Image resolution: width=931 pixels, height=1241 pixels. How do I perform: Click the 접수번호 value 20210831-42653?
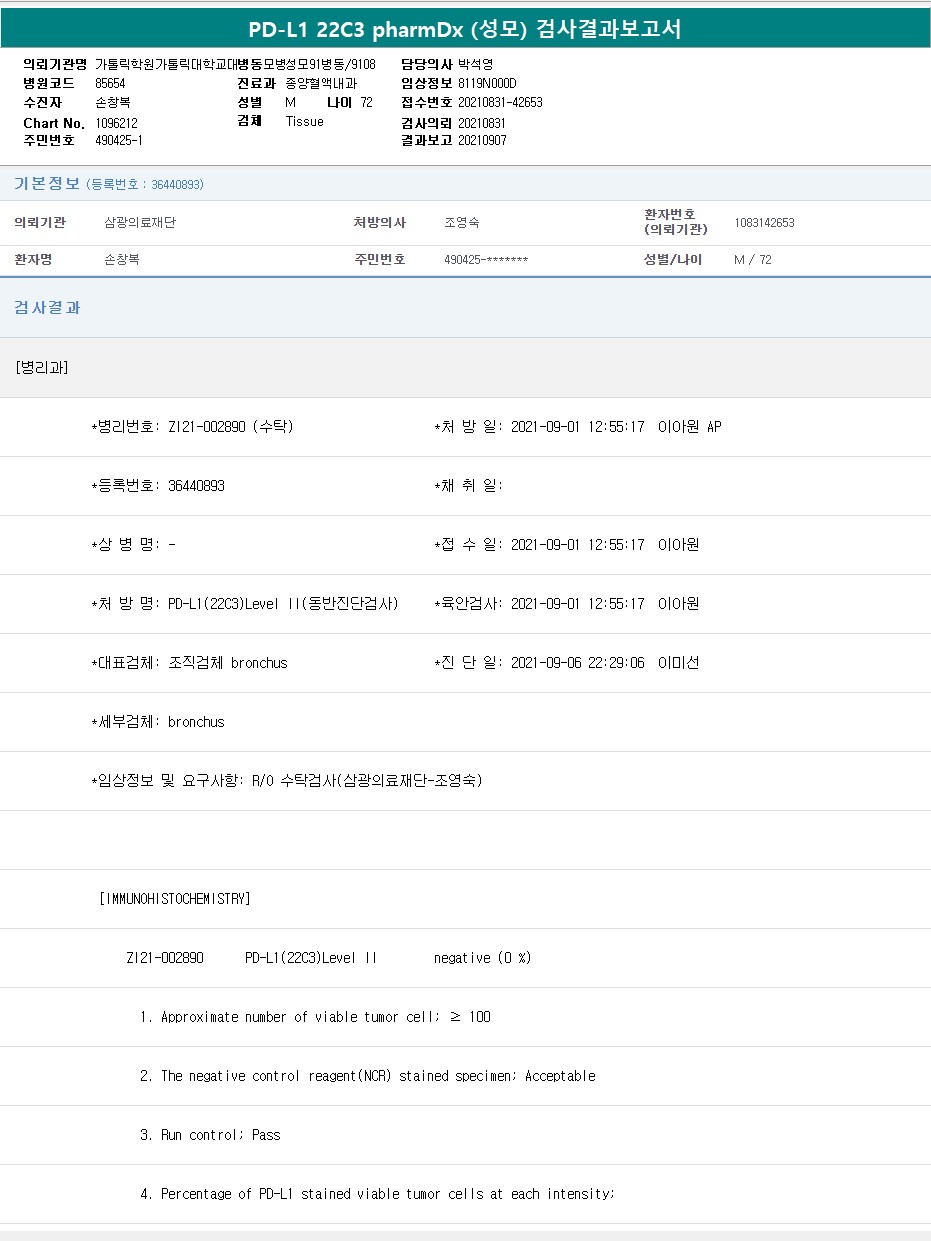pos(500,103)
